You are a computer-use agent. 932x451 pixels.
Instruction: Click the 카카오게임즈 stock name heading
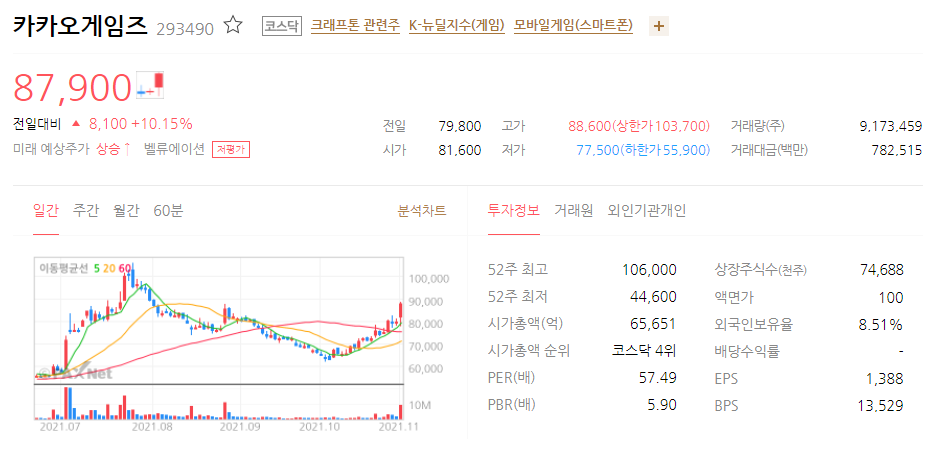tap(80, 26)
